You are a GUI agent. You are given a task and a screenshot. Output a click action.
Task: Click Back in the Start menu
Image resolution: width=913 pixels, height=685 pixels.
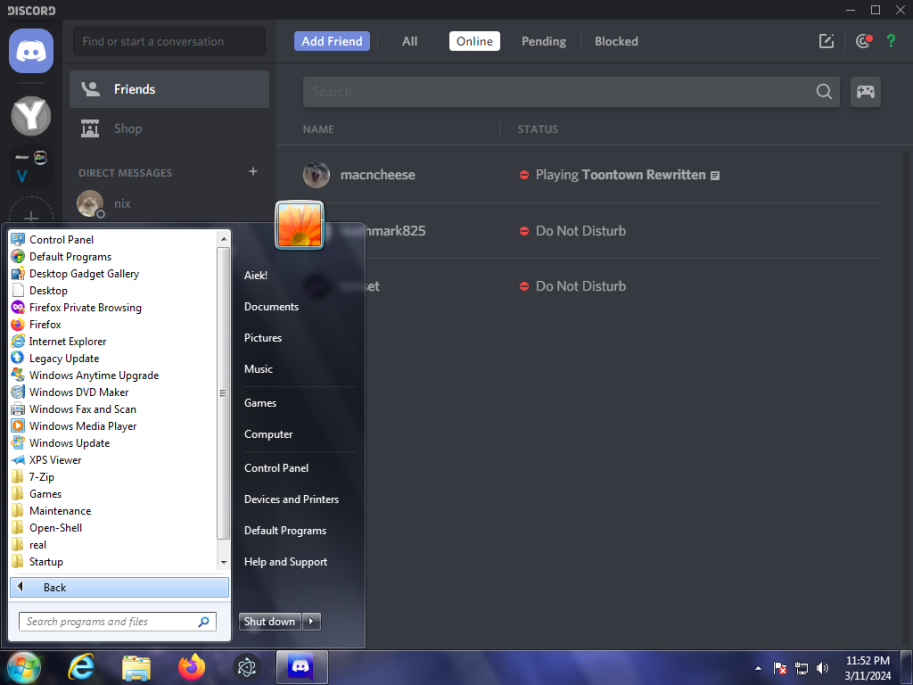coord(119,587)
